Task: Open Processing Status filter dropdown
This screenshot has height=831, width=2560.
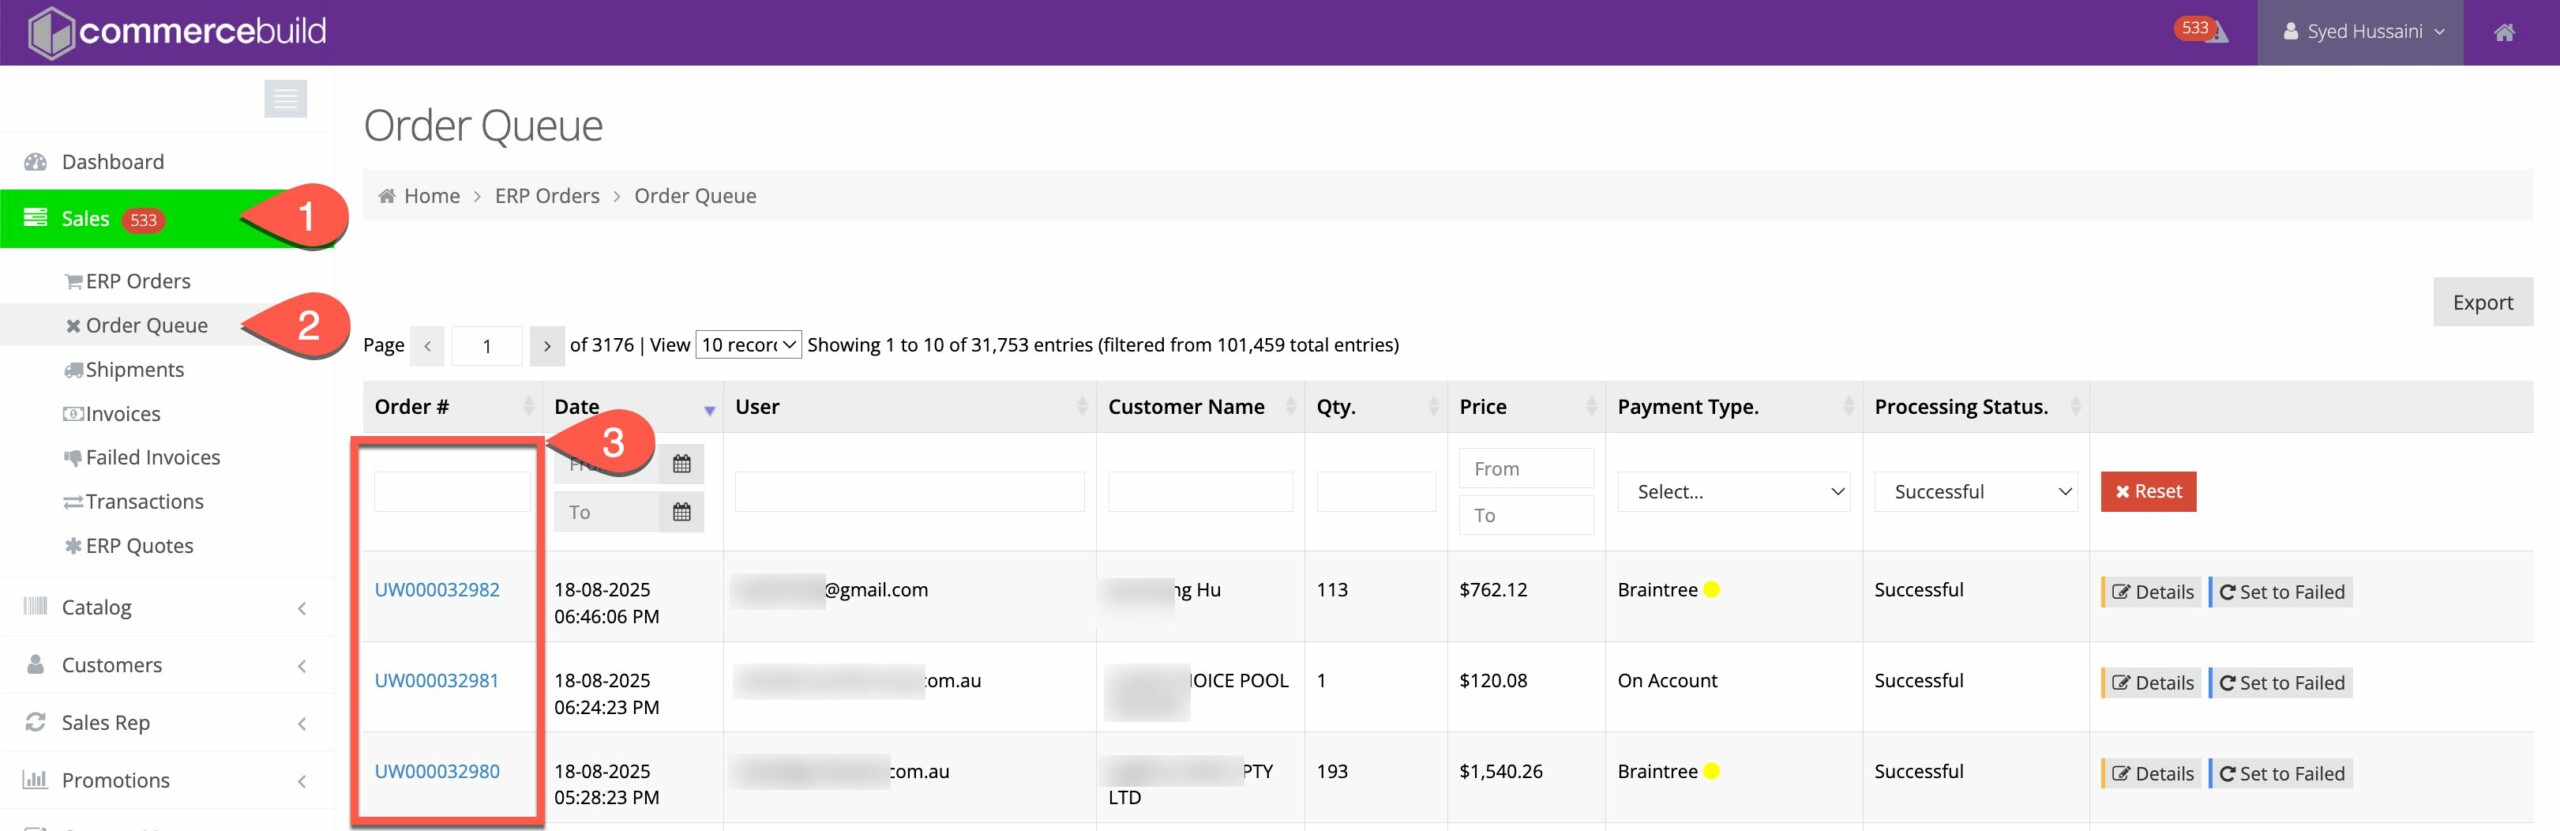Action: click(1975, 492)
